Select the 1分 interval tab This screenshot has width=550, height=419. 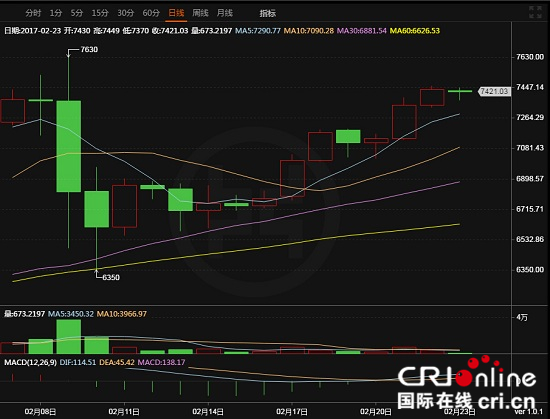[x=56, y=13]
